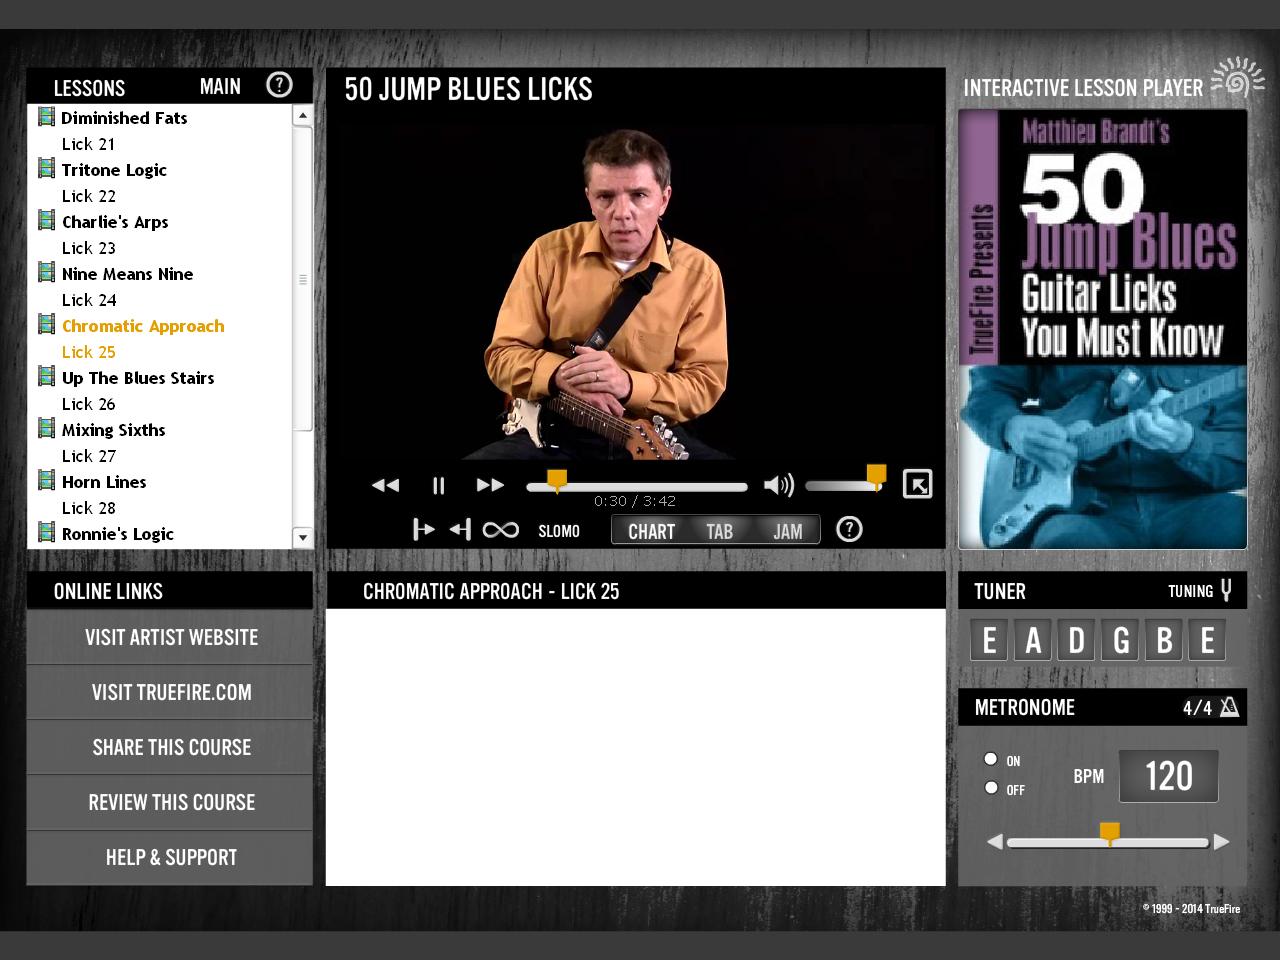The width and height of the screenshot is (1280, 960).
Task: Click the film icon beside Nine Means Nine
Action: [x=46, y=273]
